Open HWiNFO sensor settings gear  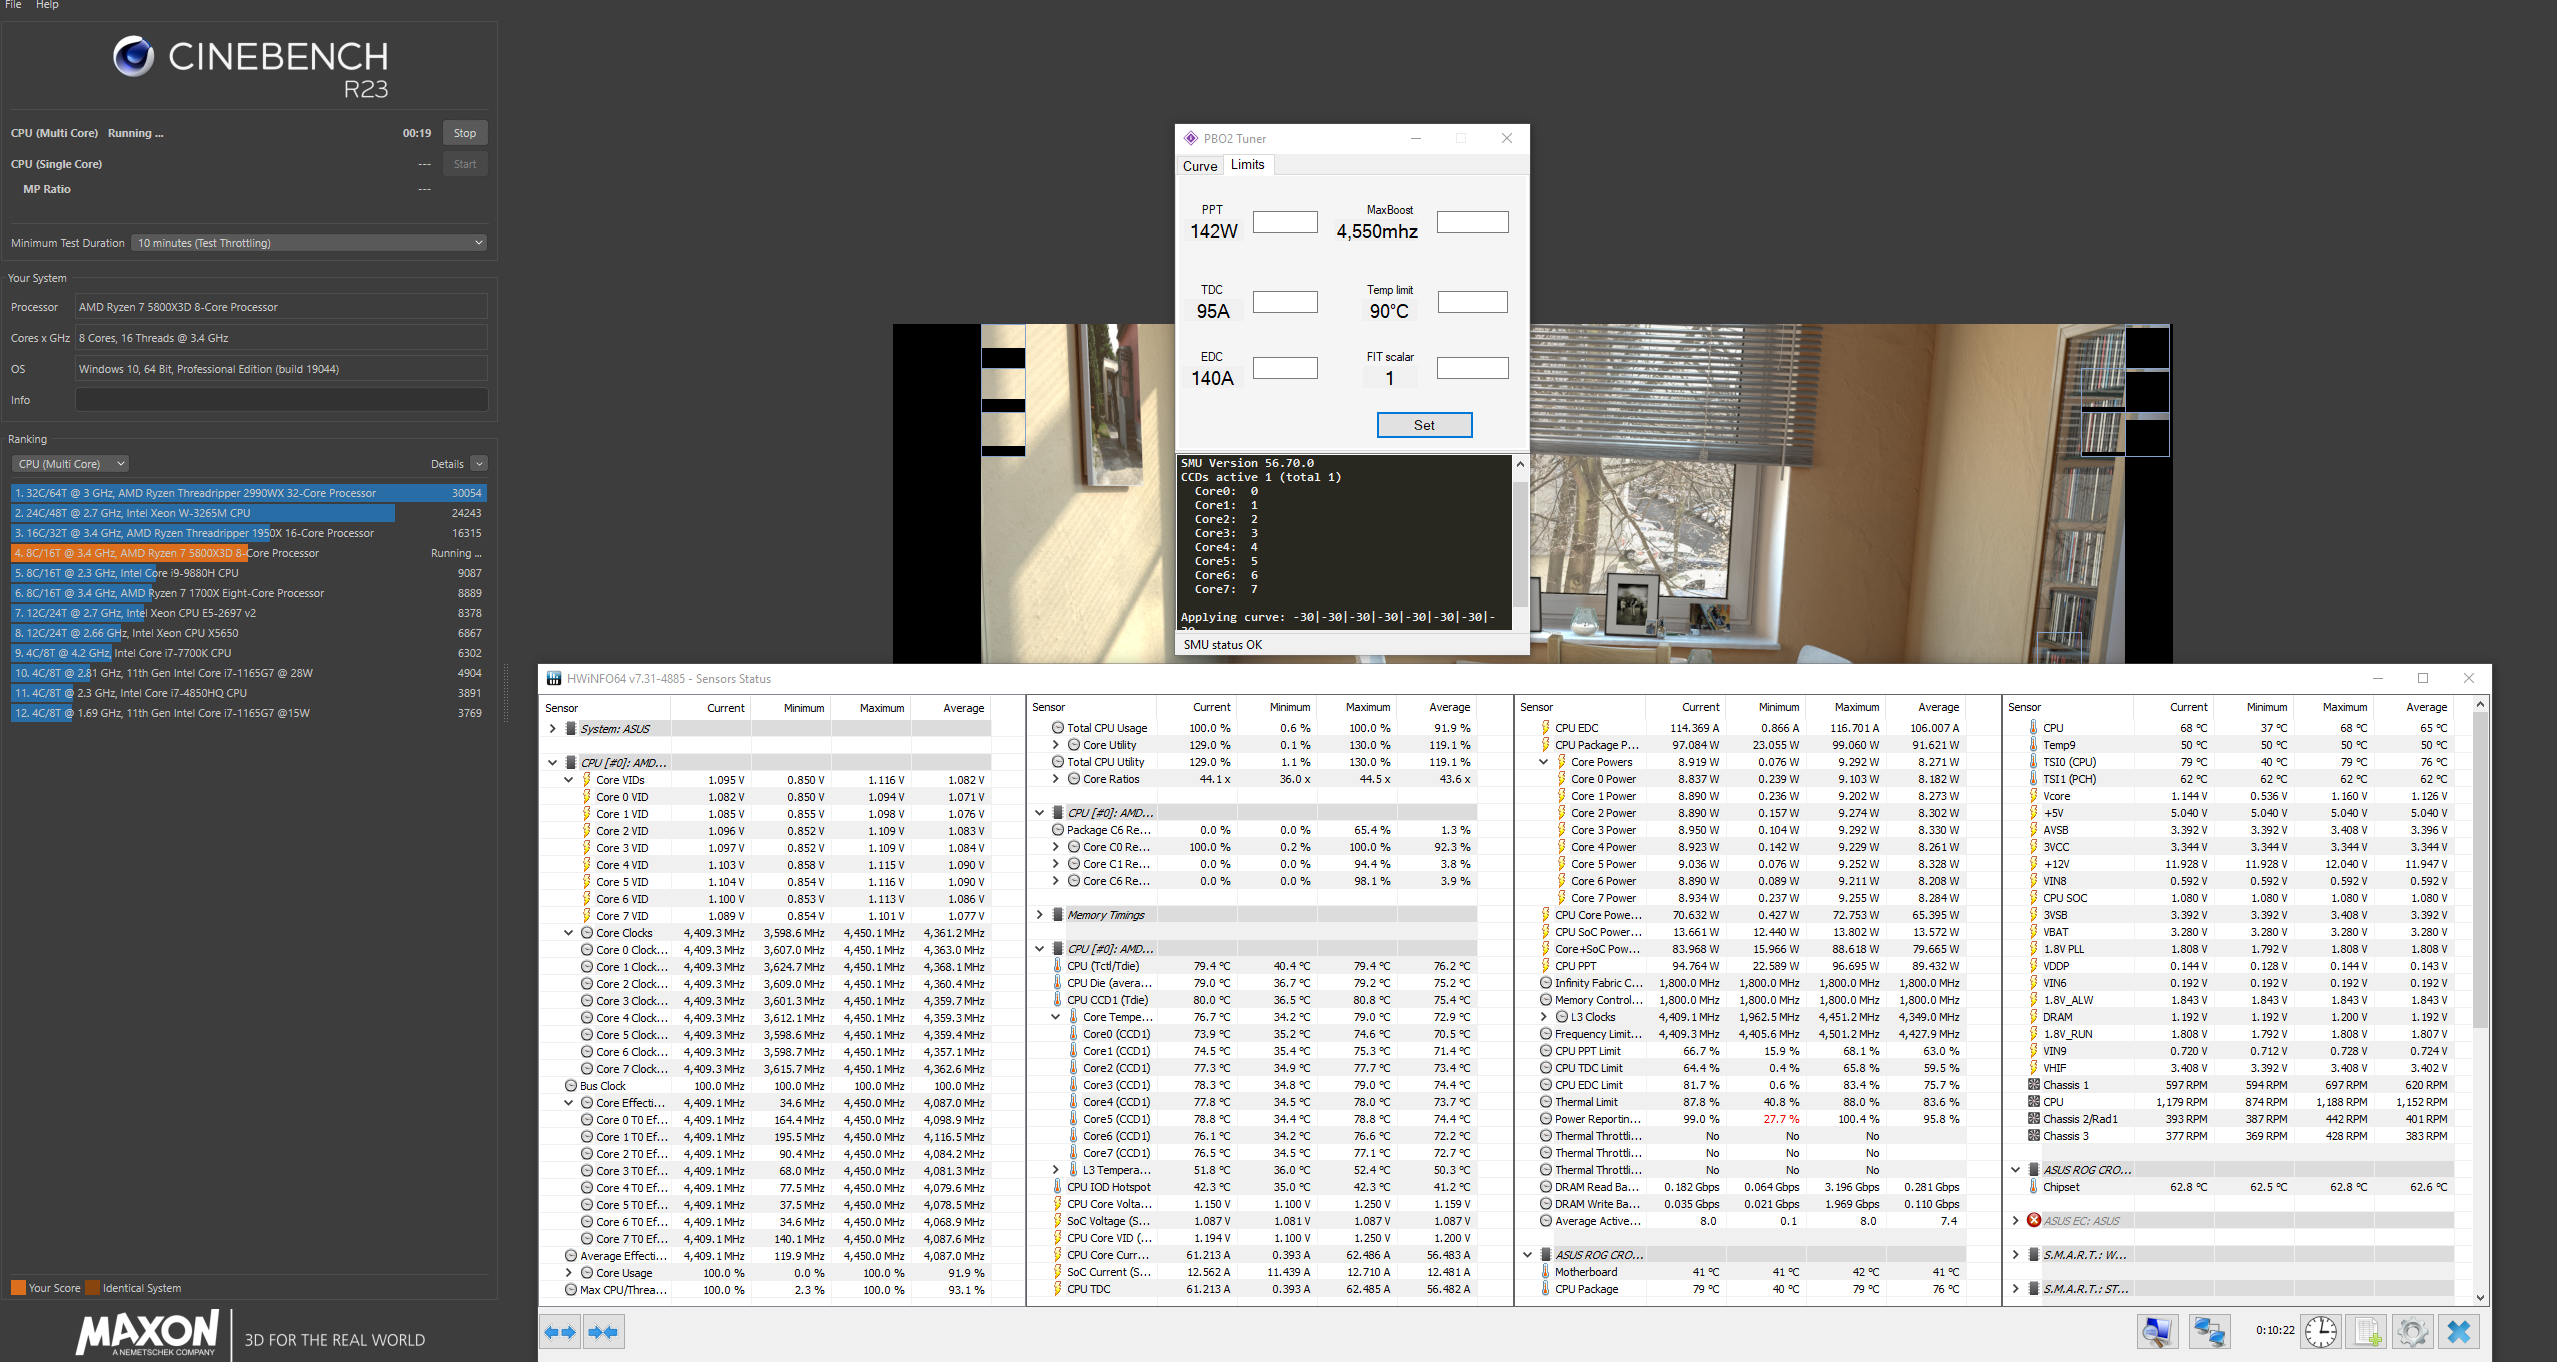tap(2412, 1331)
